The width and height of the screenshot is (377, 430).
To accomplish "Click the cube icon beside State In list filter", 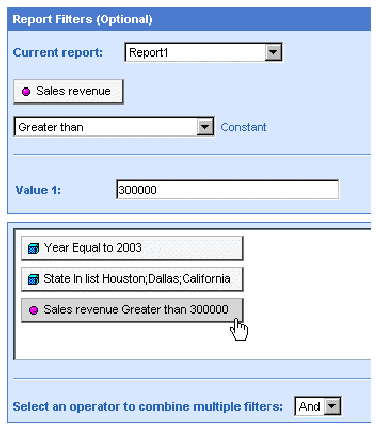I will tap(33, 279).
